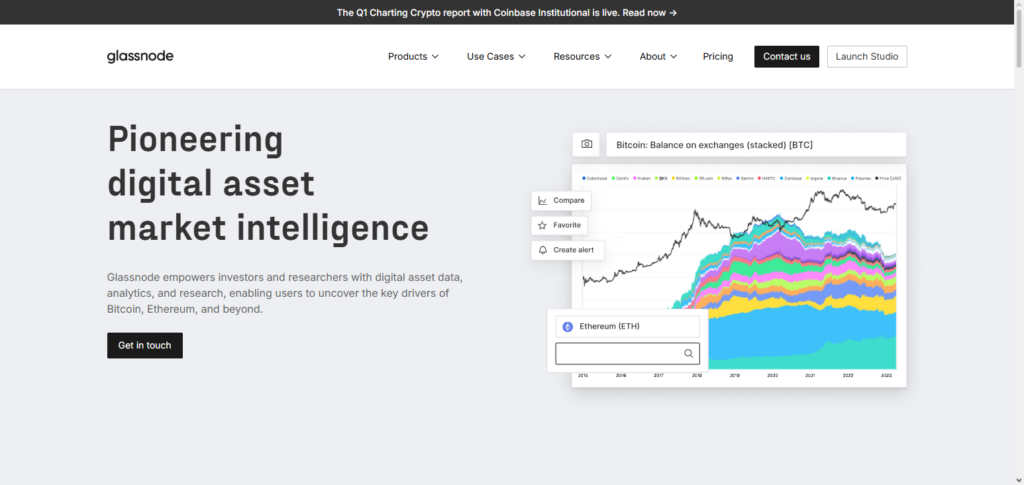Click the magnifier search icon in asset box

pyautogui.click(x=689, y=353)
